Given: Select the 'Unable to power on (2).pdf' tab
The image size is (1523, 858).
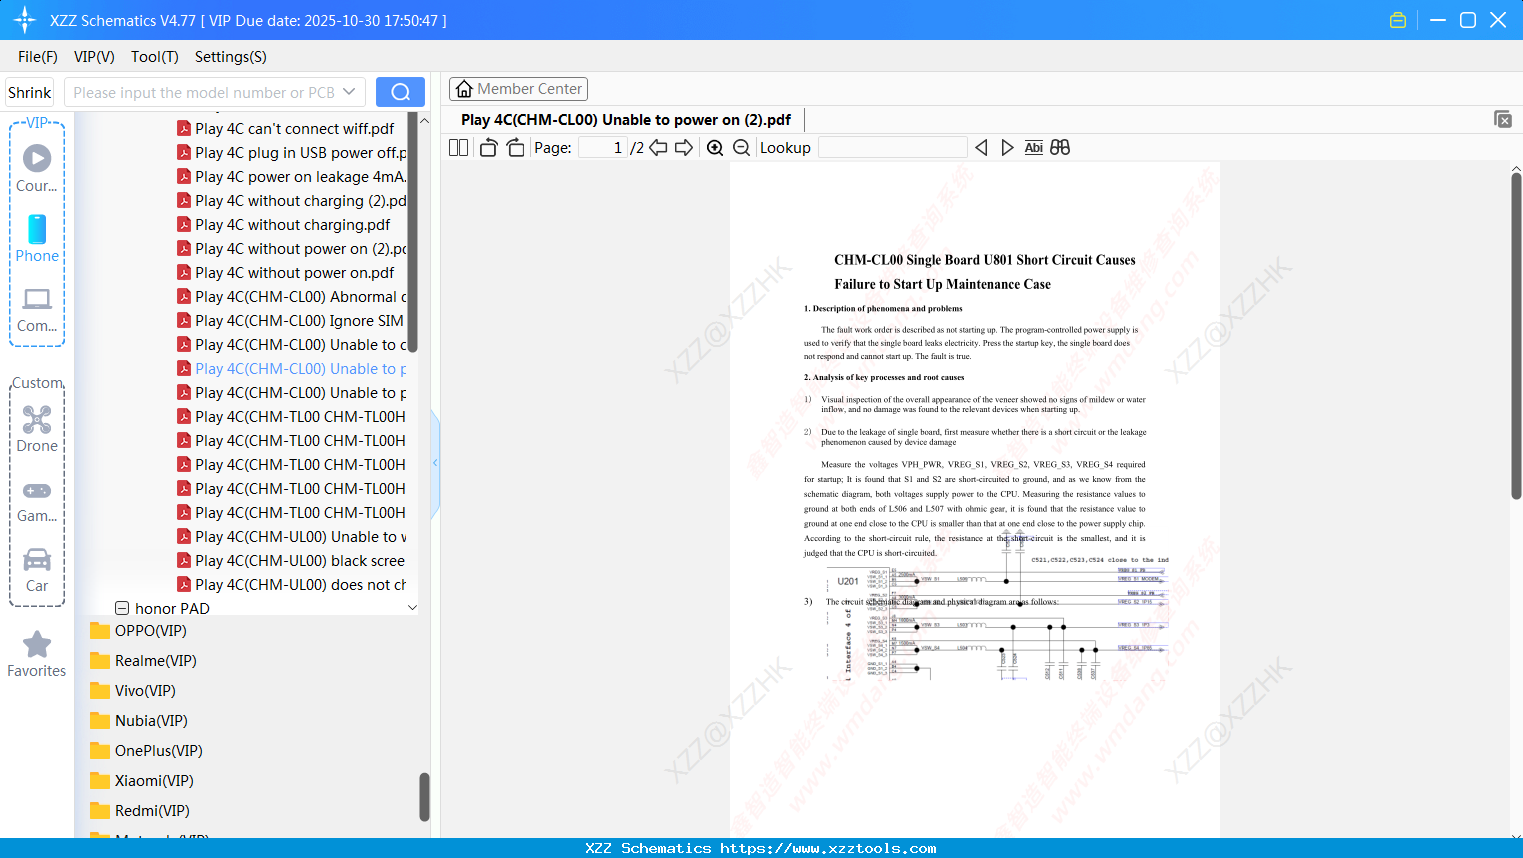Looking at the screenshot, I should (x=626, y=120).
